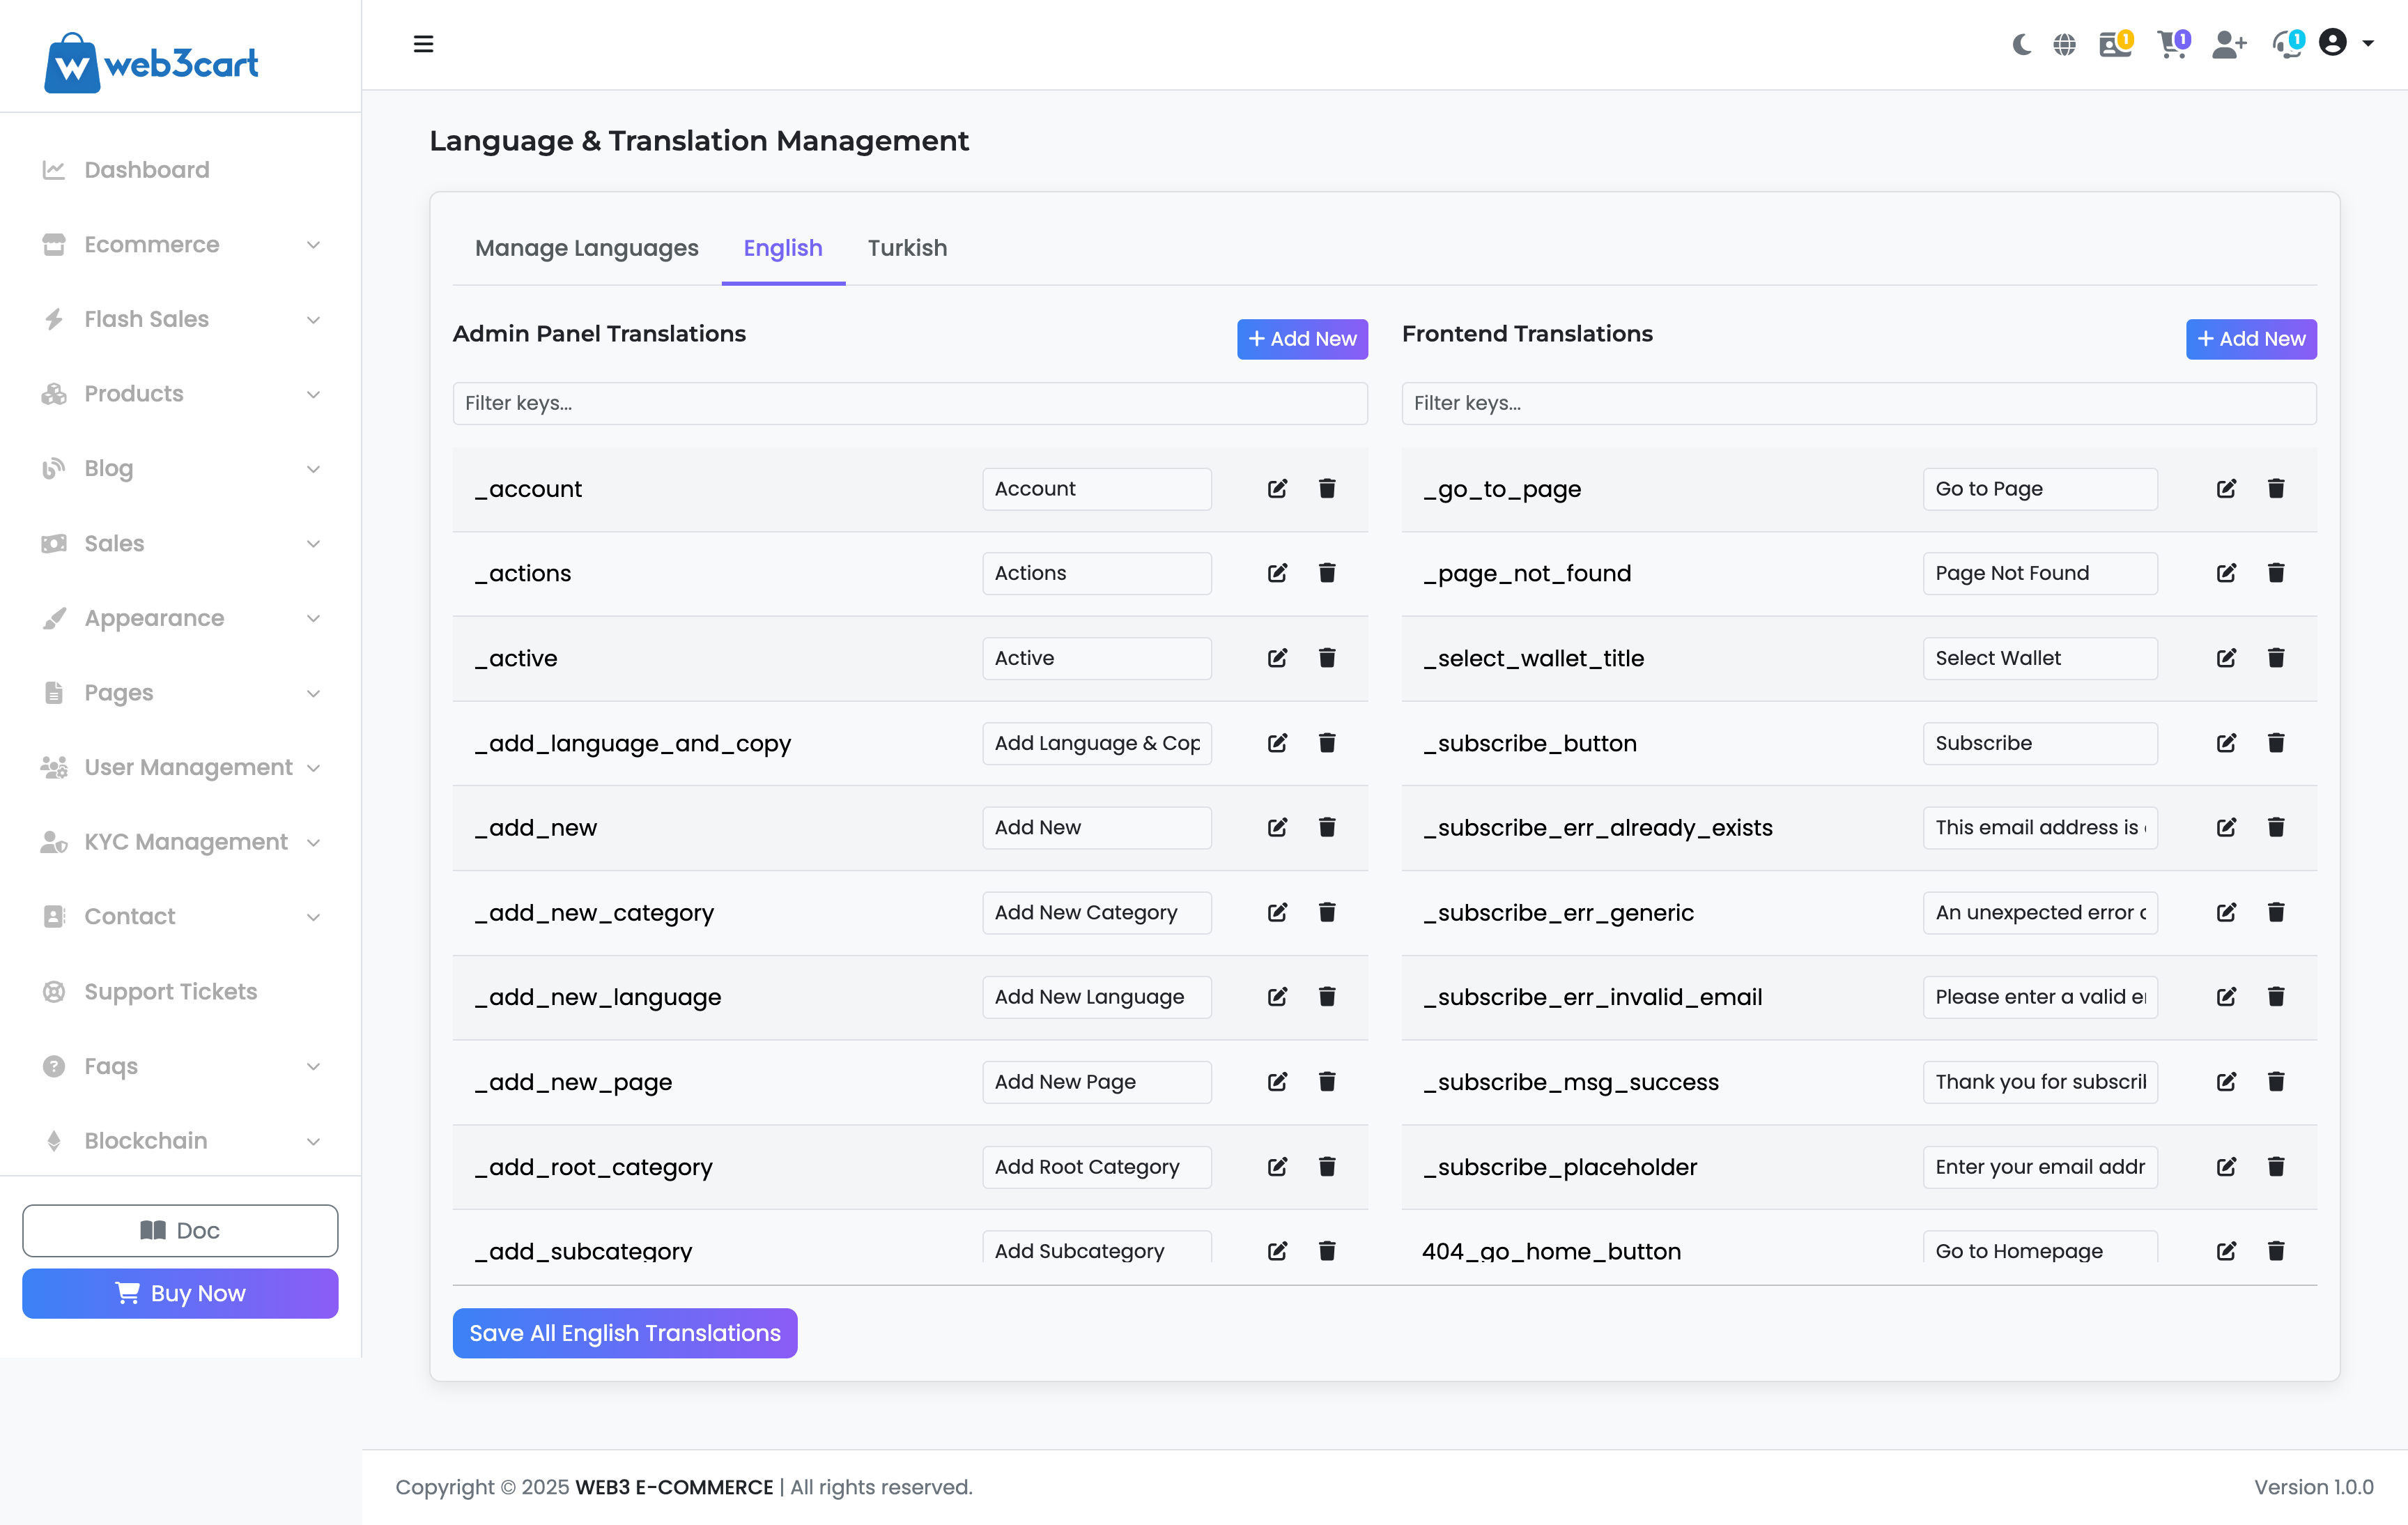Toggle sidebar with the hamburger menu icon
2408x1525 pixels.
[x=423, y=44]
